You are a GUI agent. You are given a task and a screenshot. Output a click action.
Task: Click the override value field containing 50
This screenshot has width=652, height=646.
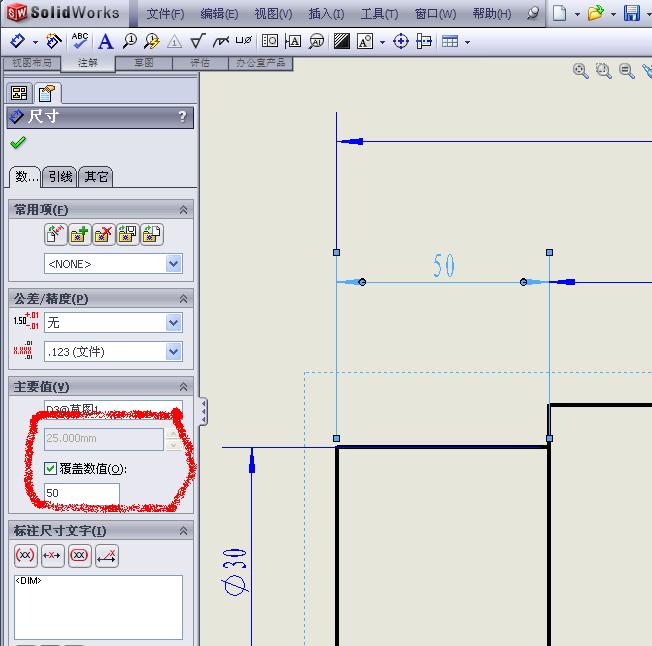pyautogui.click(x=82, y=493)
